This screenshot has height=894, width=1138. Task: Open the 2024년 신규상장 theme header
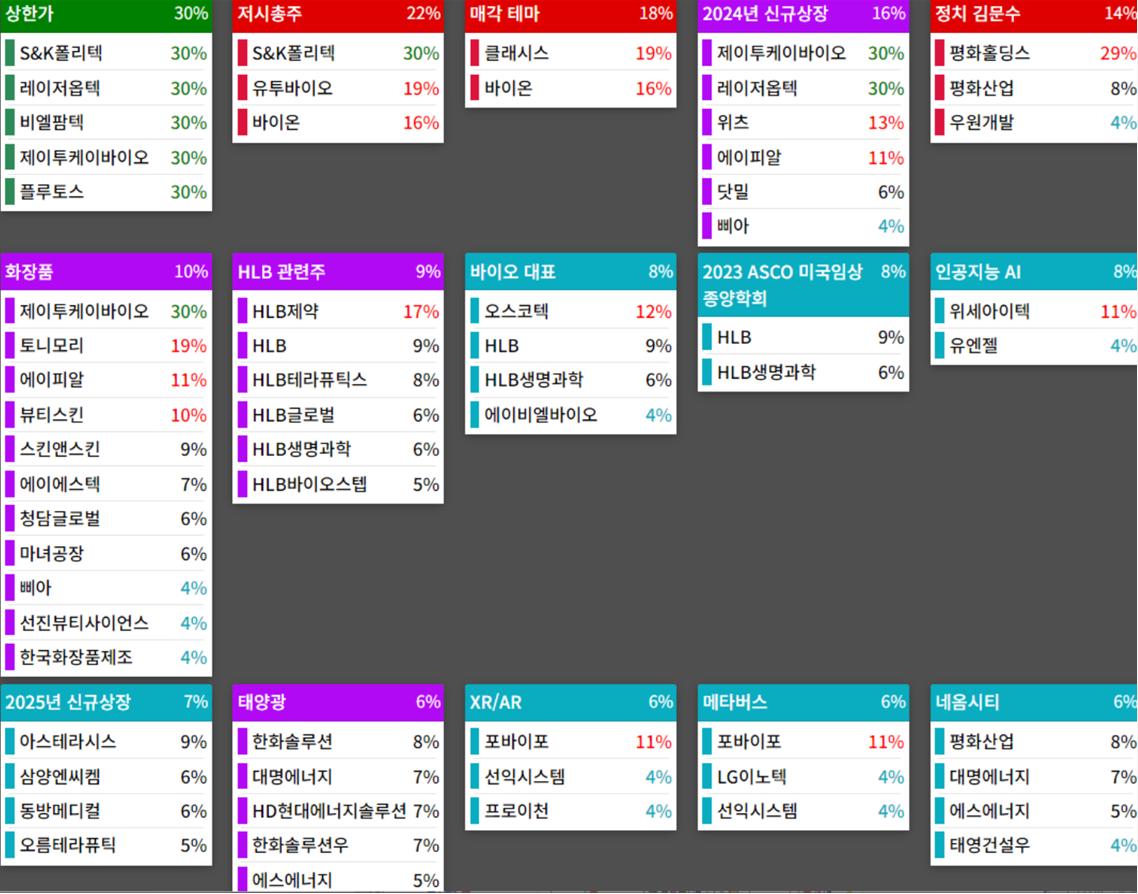pos(803,15)
